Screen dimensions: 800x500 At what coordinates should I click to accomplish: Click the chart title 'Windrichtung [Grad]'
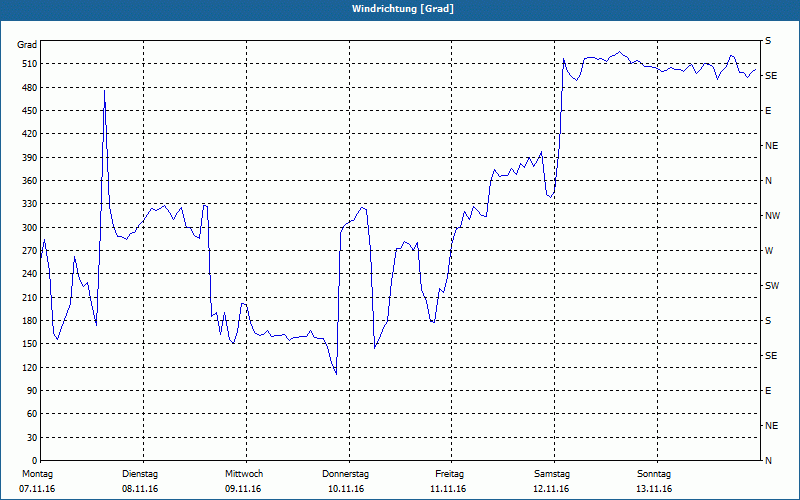click(403, 9)
